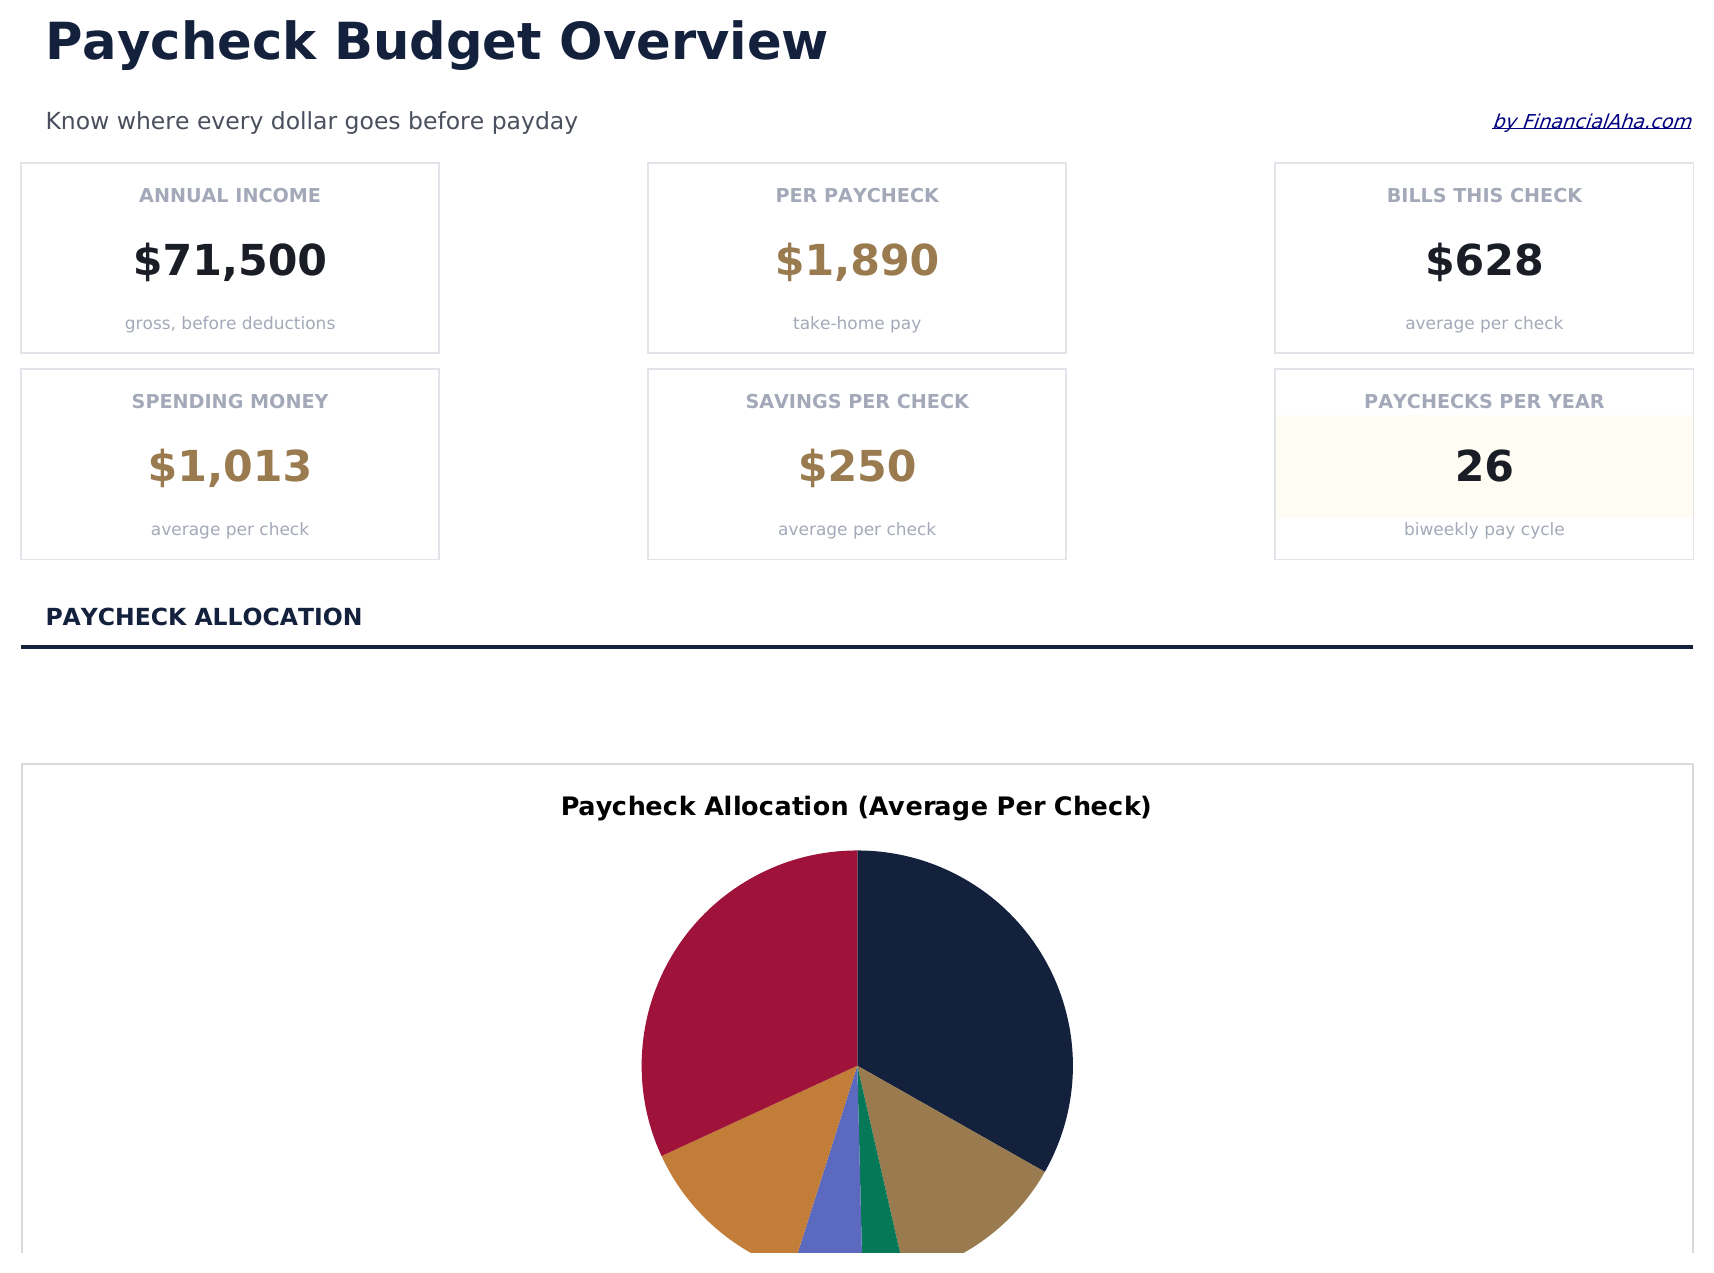Viewport: 1714px width, 1273px height.
Task: Click the Paycheck Allocation chart title
Action: [x=856, y=807]
